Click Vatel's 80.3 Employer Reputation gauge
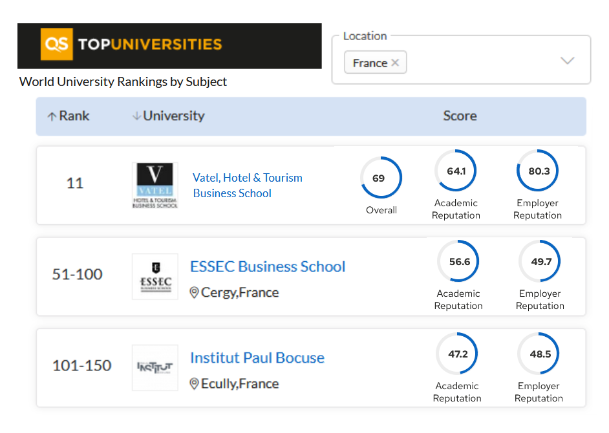 click(x=538, y=170)
